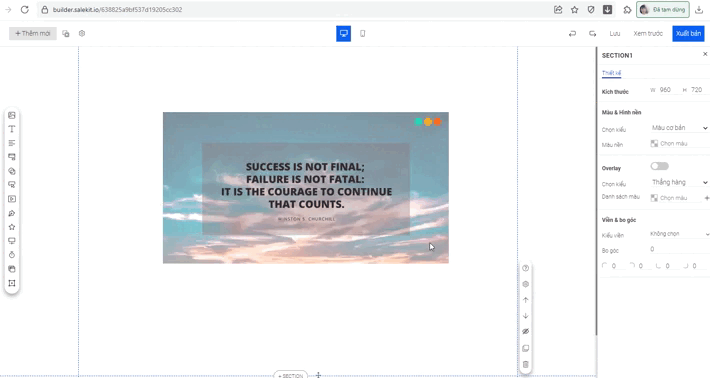Pick overlay color in Danh sách màu swatch
The height and width of the screenshot is (378, 710).
click(654, 198)
